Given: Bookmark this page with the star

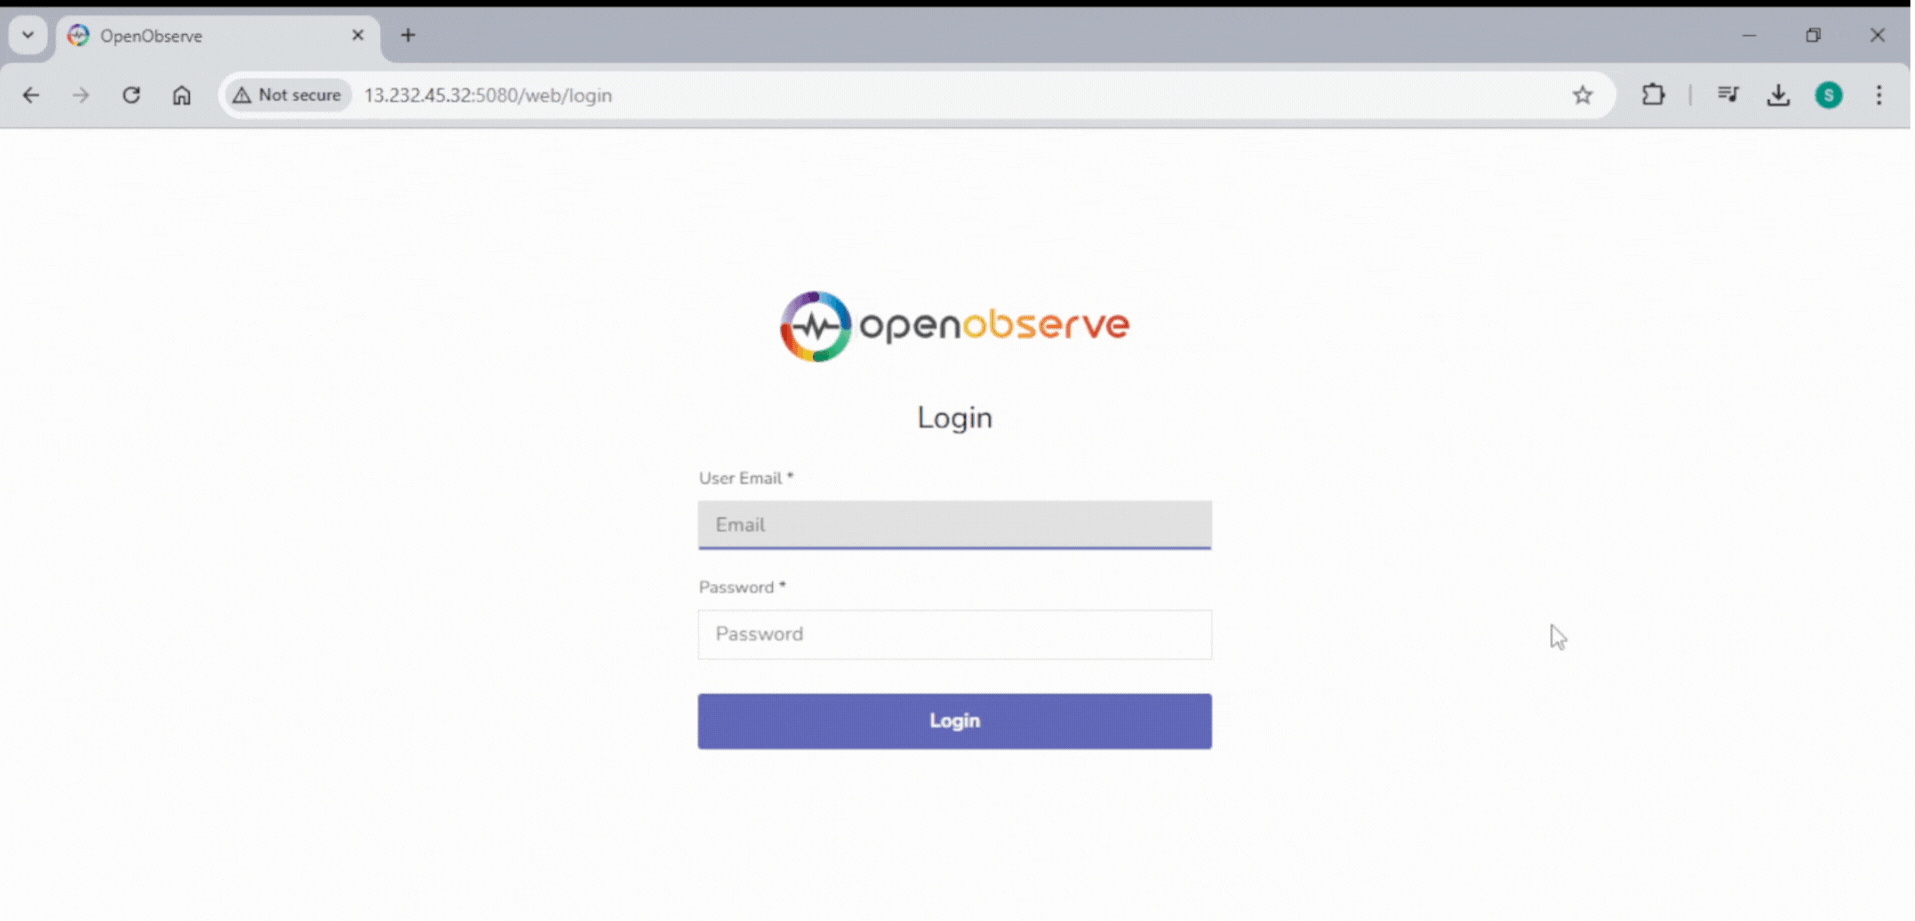Looking at the screenshot, I should tap(1583, 95).
